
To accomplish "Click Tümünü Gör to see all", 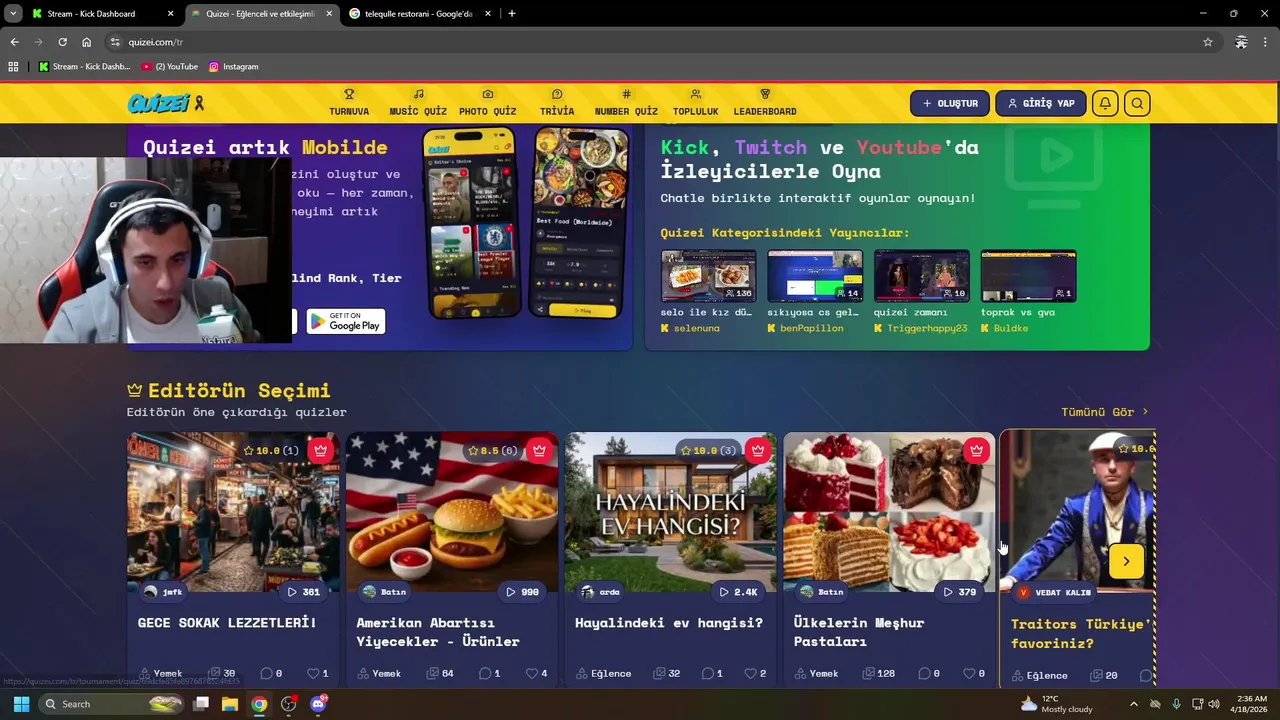I will [x=1105, y=412].
